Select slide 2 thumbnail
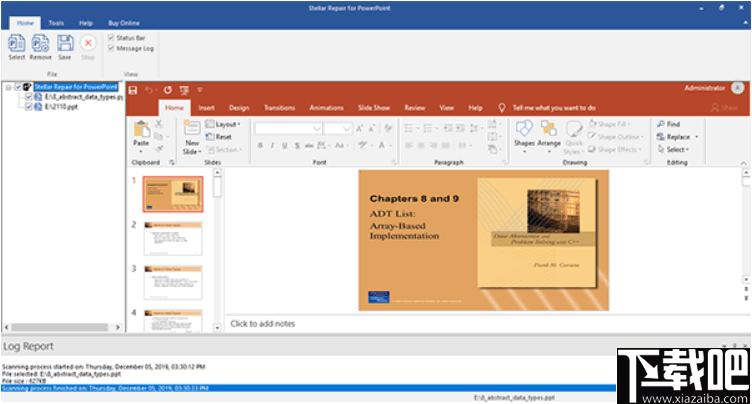The image size is (752, 404). tap(173, 238)
